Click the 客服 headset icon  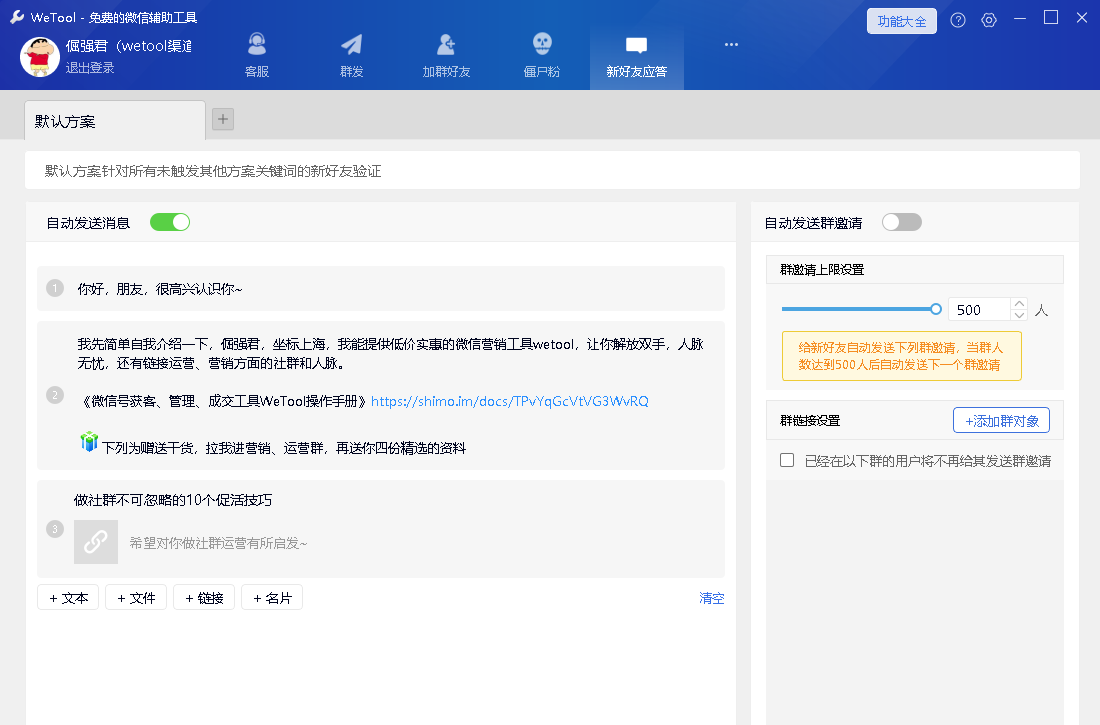[257, 44]
